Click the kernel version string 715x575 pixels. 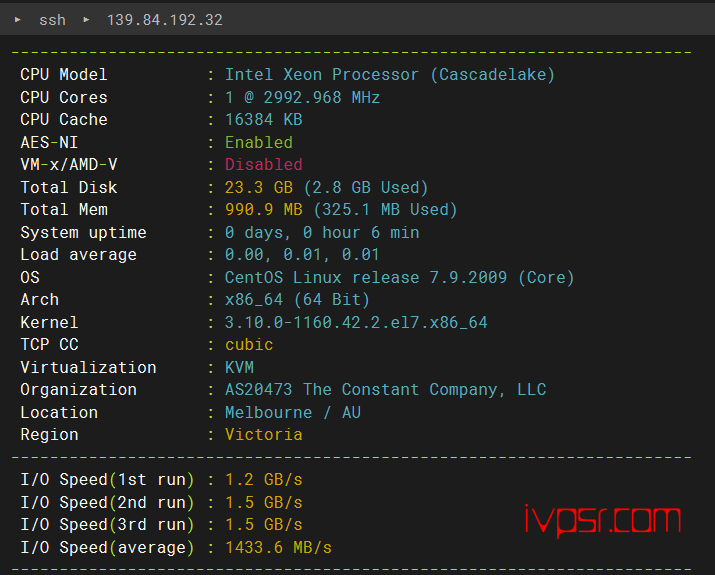tap(356, 323)
